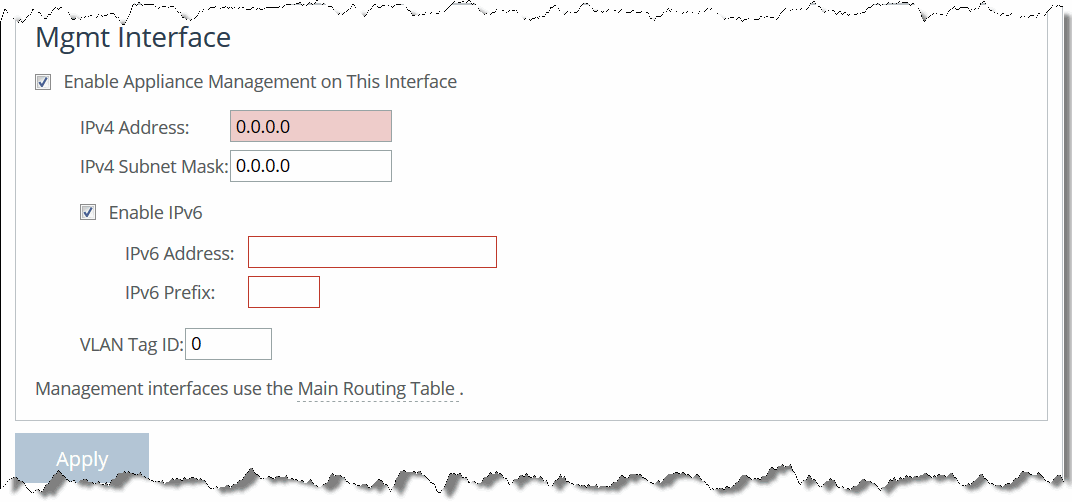The image size is (1072, 502).
Task: Click the 0 value in VLAN Tag ID
Action: (x=196, y=344)
